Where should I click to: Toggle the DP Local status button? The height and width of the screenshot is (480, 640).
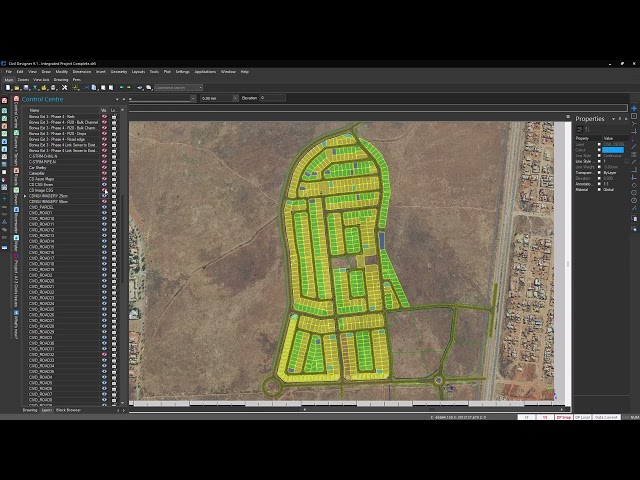pos(582,417)
